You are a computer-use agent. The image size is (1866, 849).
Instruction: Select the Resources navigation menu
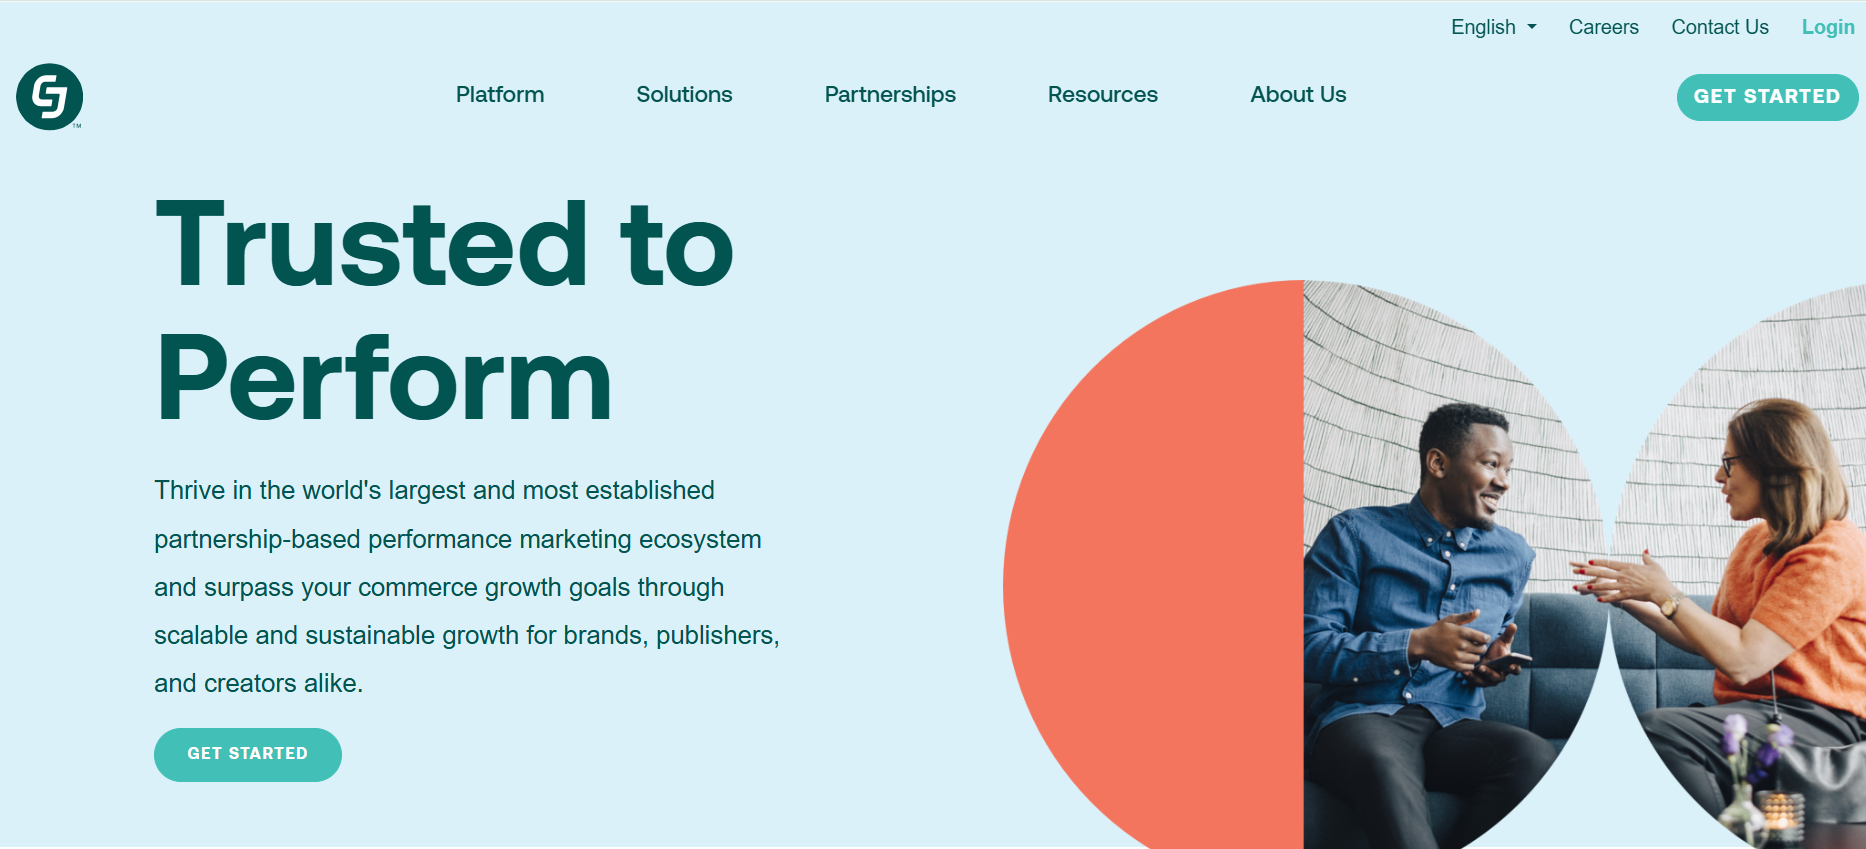(x=1102, y=95)
